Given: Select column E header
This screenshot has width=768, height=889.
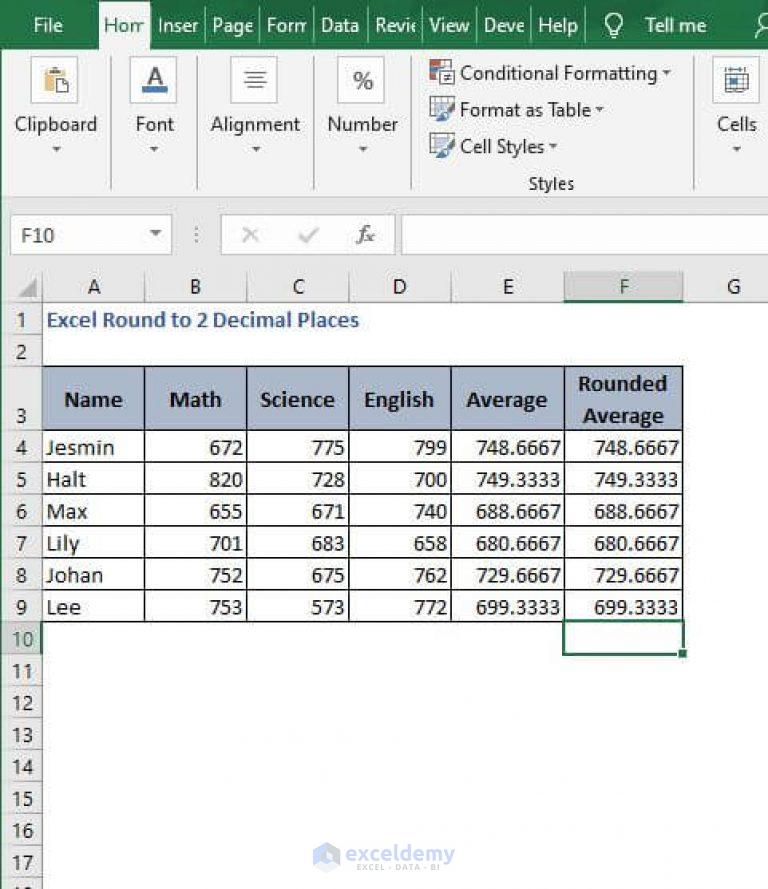Looking at the screenshot, I should (508, 287).
